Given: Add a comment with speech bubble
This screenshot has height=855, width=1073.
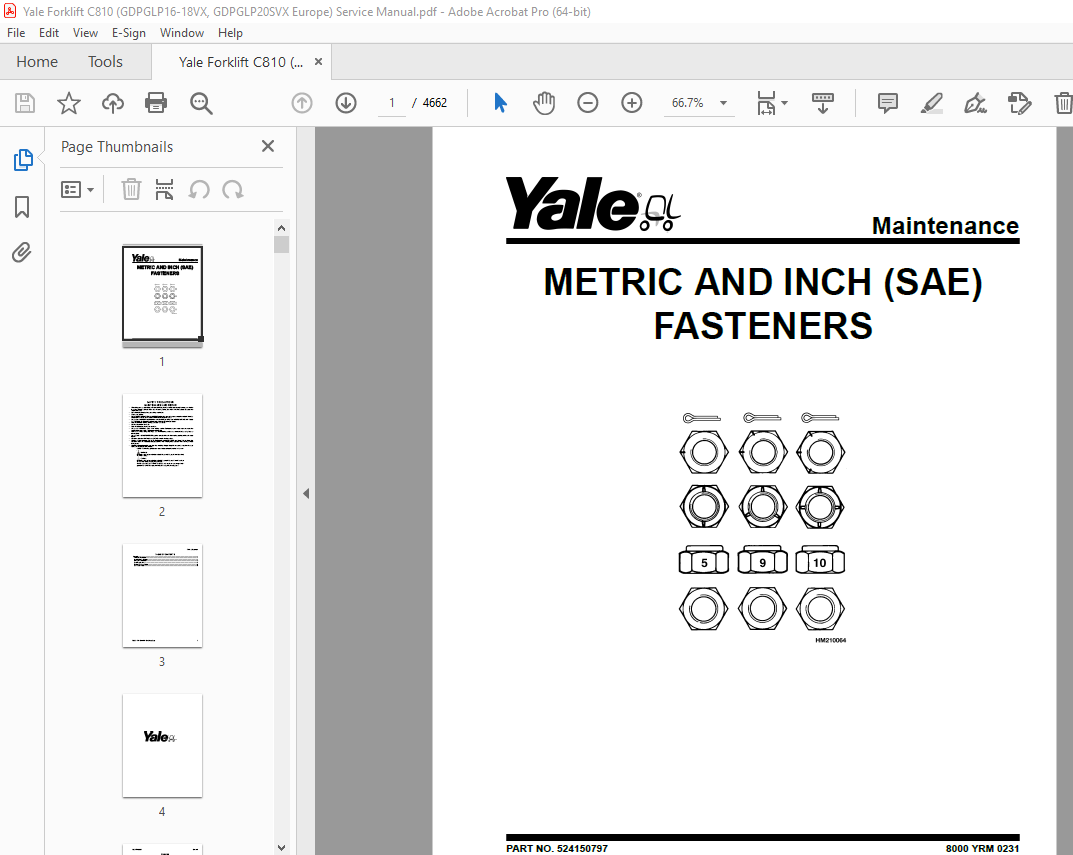Looking at the screenshot, I should [888, 103].
